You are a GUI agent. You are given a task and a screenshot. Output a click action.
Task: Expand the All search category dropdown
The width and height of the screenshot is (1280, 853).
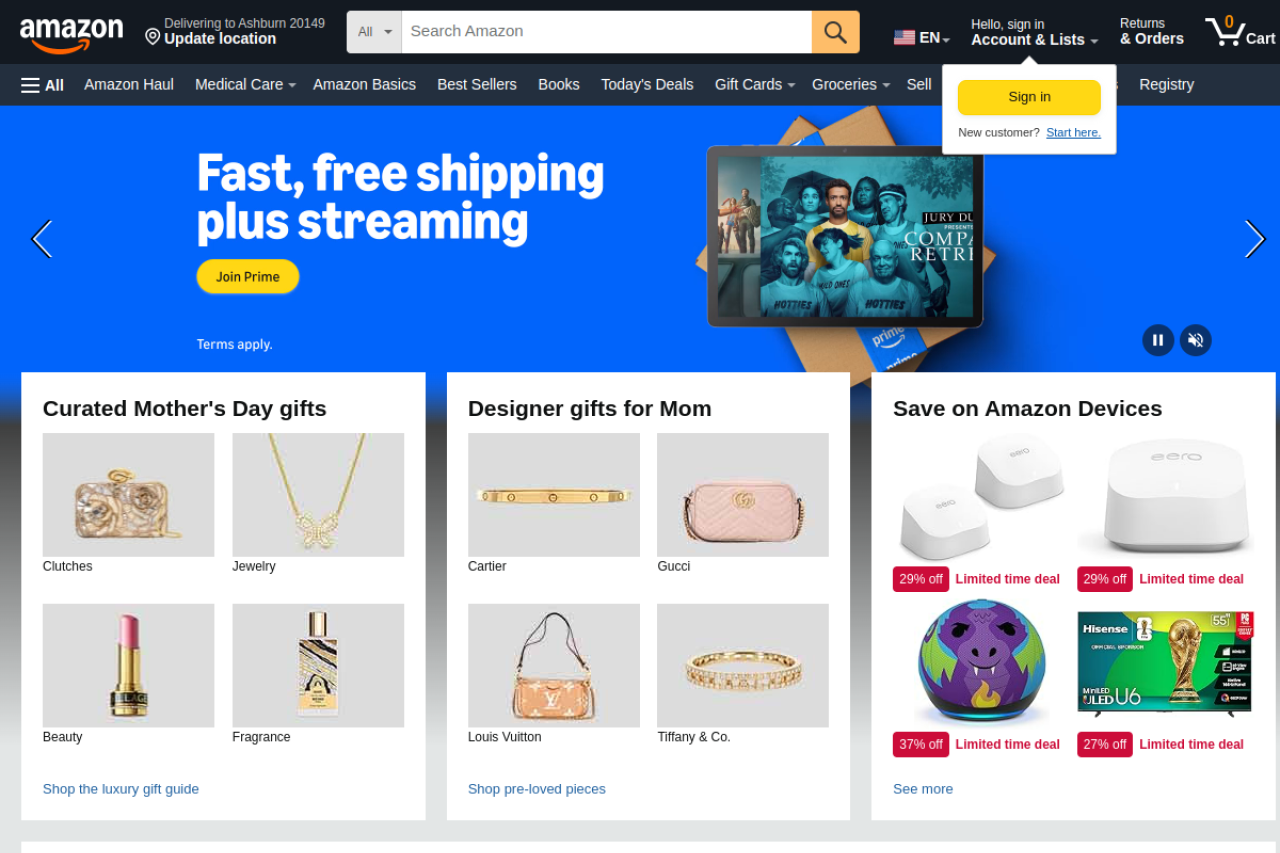coord(374,32)
